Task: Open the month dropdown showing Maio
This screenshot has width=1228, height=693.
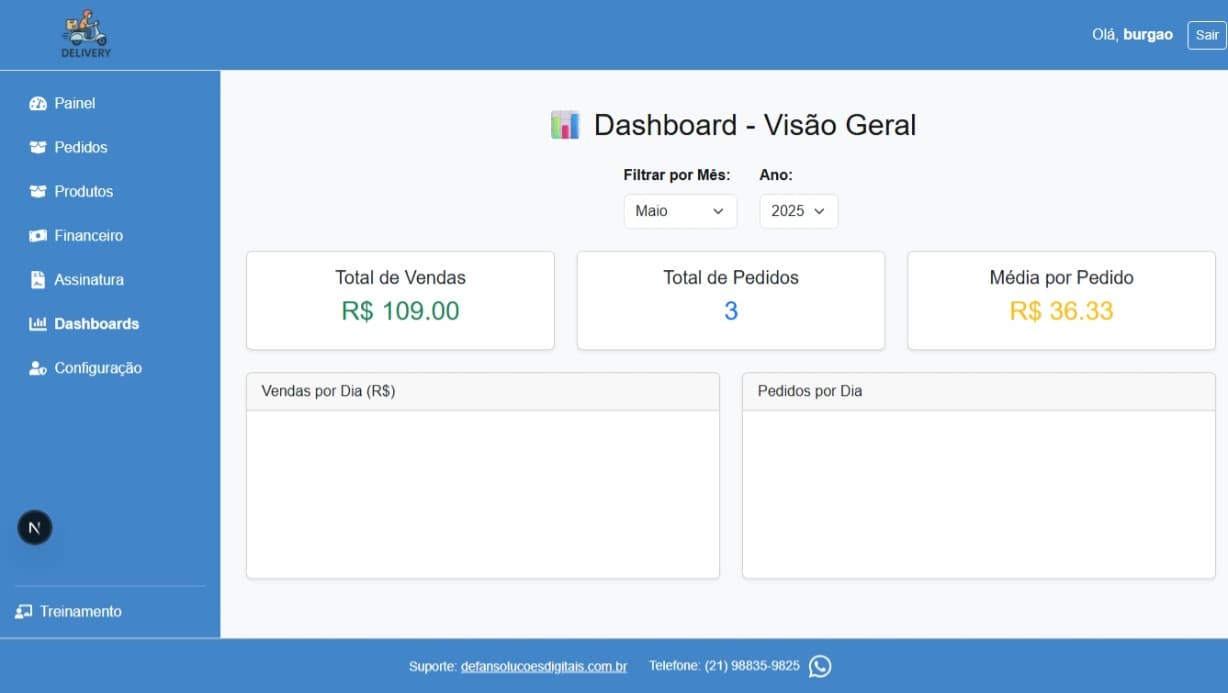Action: click(x=680, y=211)
